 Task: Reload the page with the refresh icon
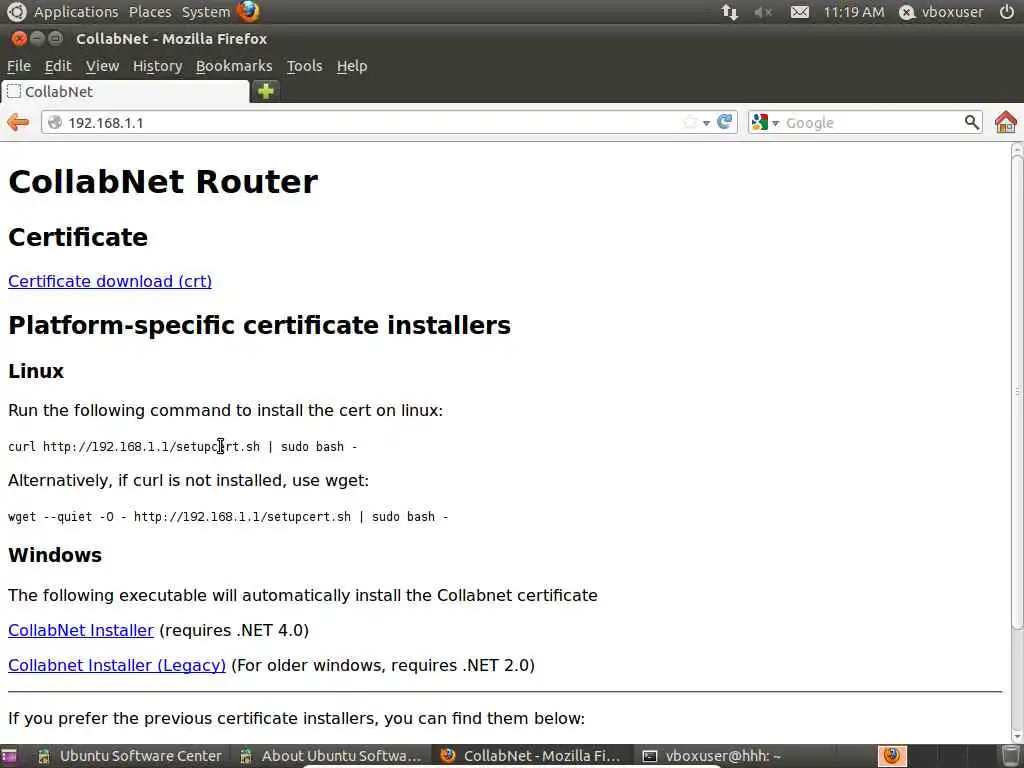click(x=724, y=122)
